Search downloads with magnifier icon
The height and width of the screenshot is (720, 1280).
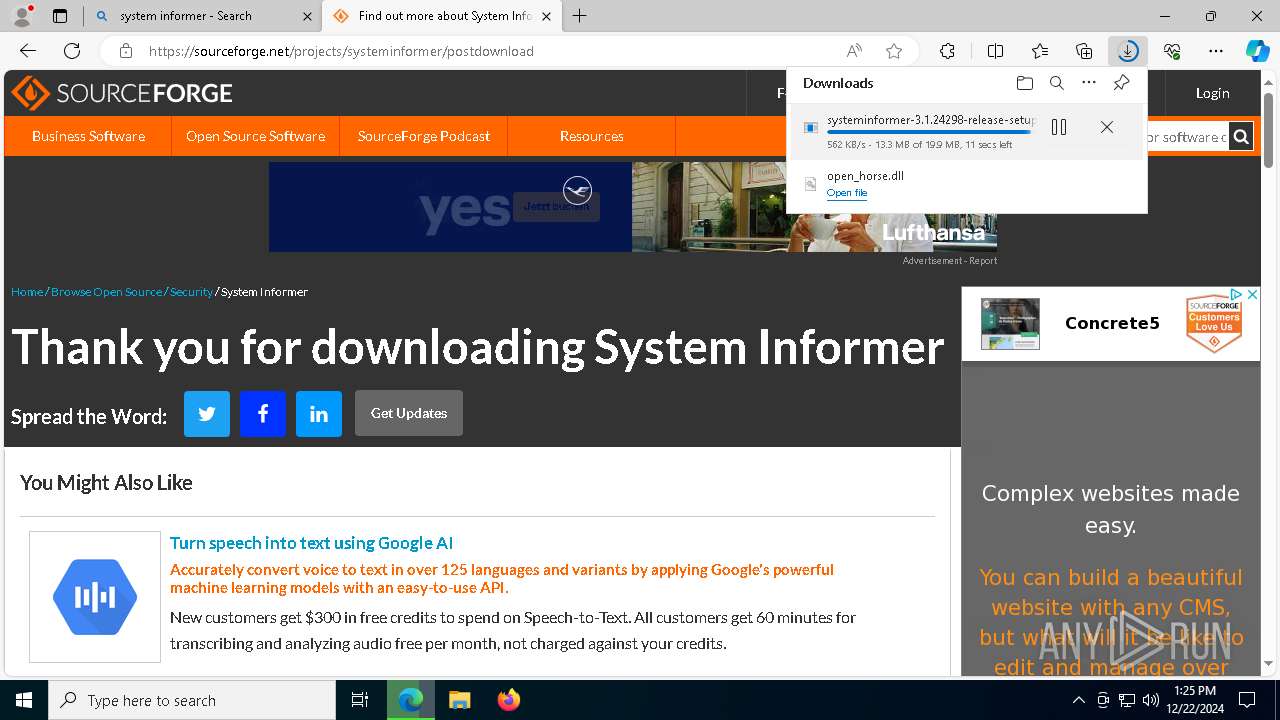[x=1056, y=83]
